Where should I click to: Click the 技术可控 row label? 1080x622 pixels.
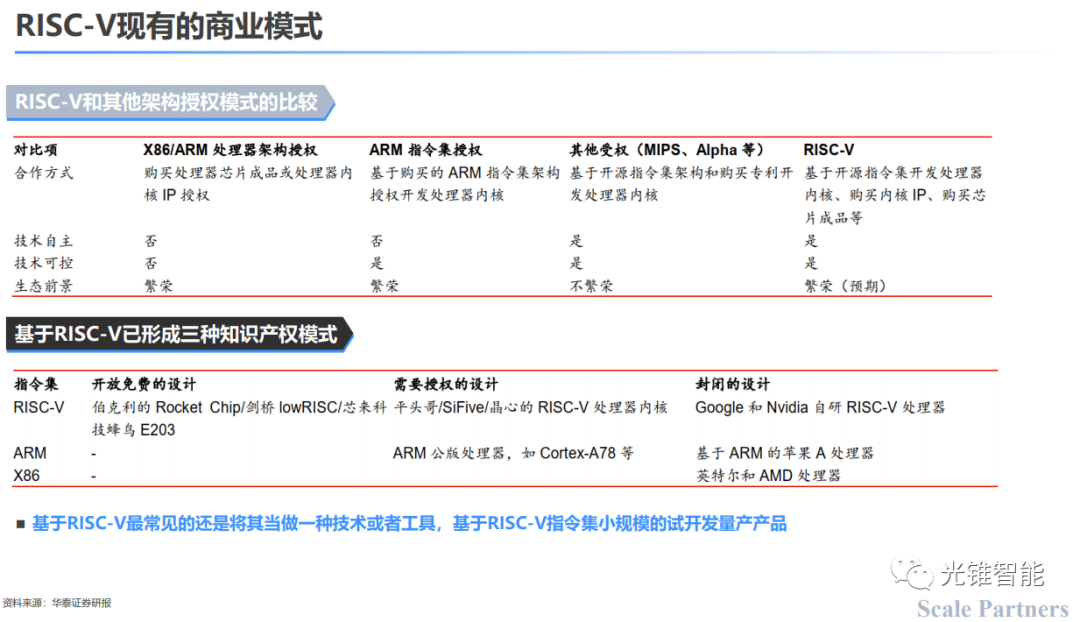(43, 263)
